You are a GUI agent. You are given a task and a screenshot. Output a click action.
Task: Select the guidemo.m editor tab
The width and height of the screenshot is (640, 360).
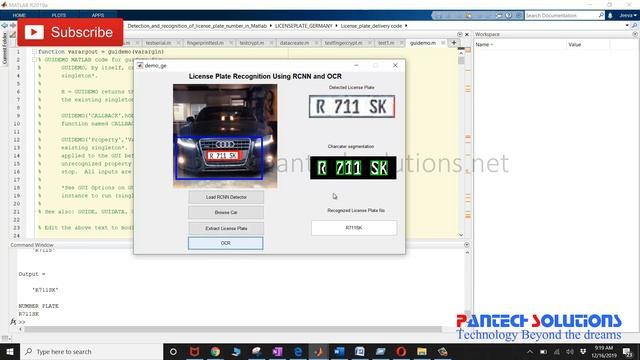click(423, 43)
